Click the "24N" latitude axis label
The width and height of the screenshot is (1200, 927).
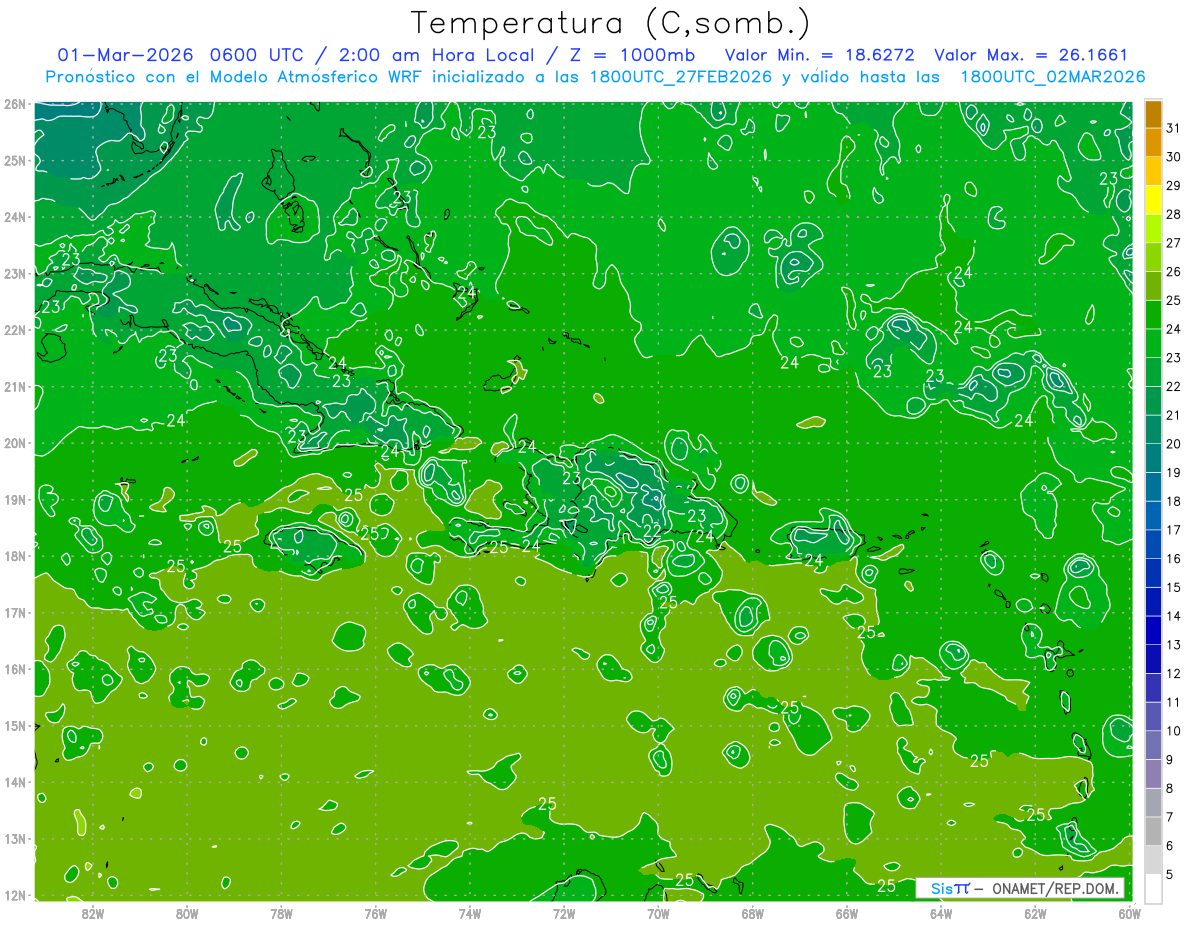click(x=14, y=217)
